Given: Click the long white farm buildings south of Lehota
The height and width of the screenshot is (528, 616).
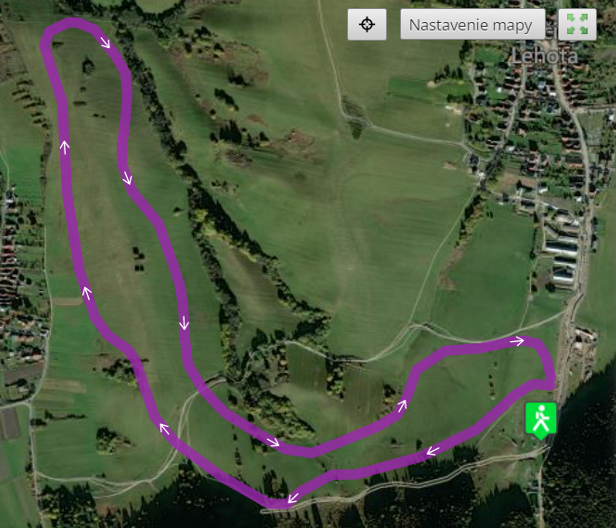Looking at the screenshot, I should (x=563, y=259).
